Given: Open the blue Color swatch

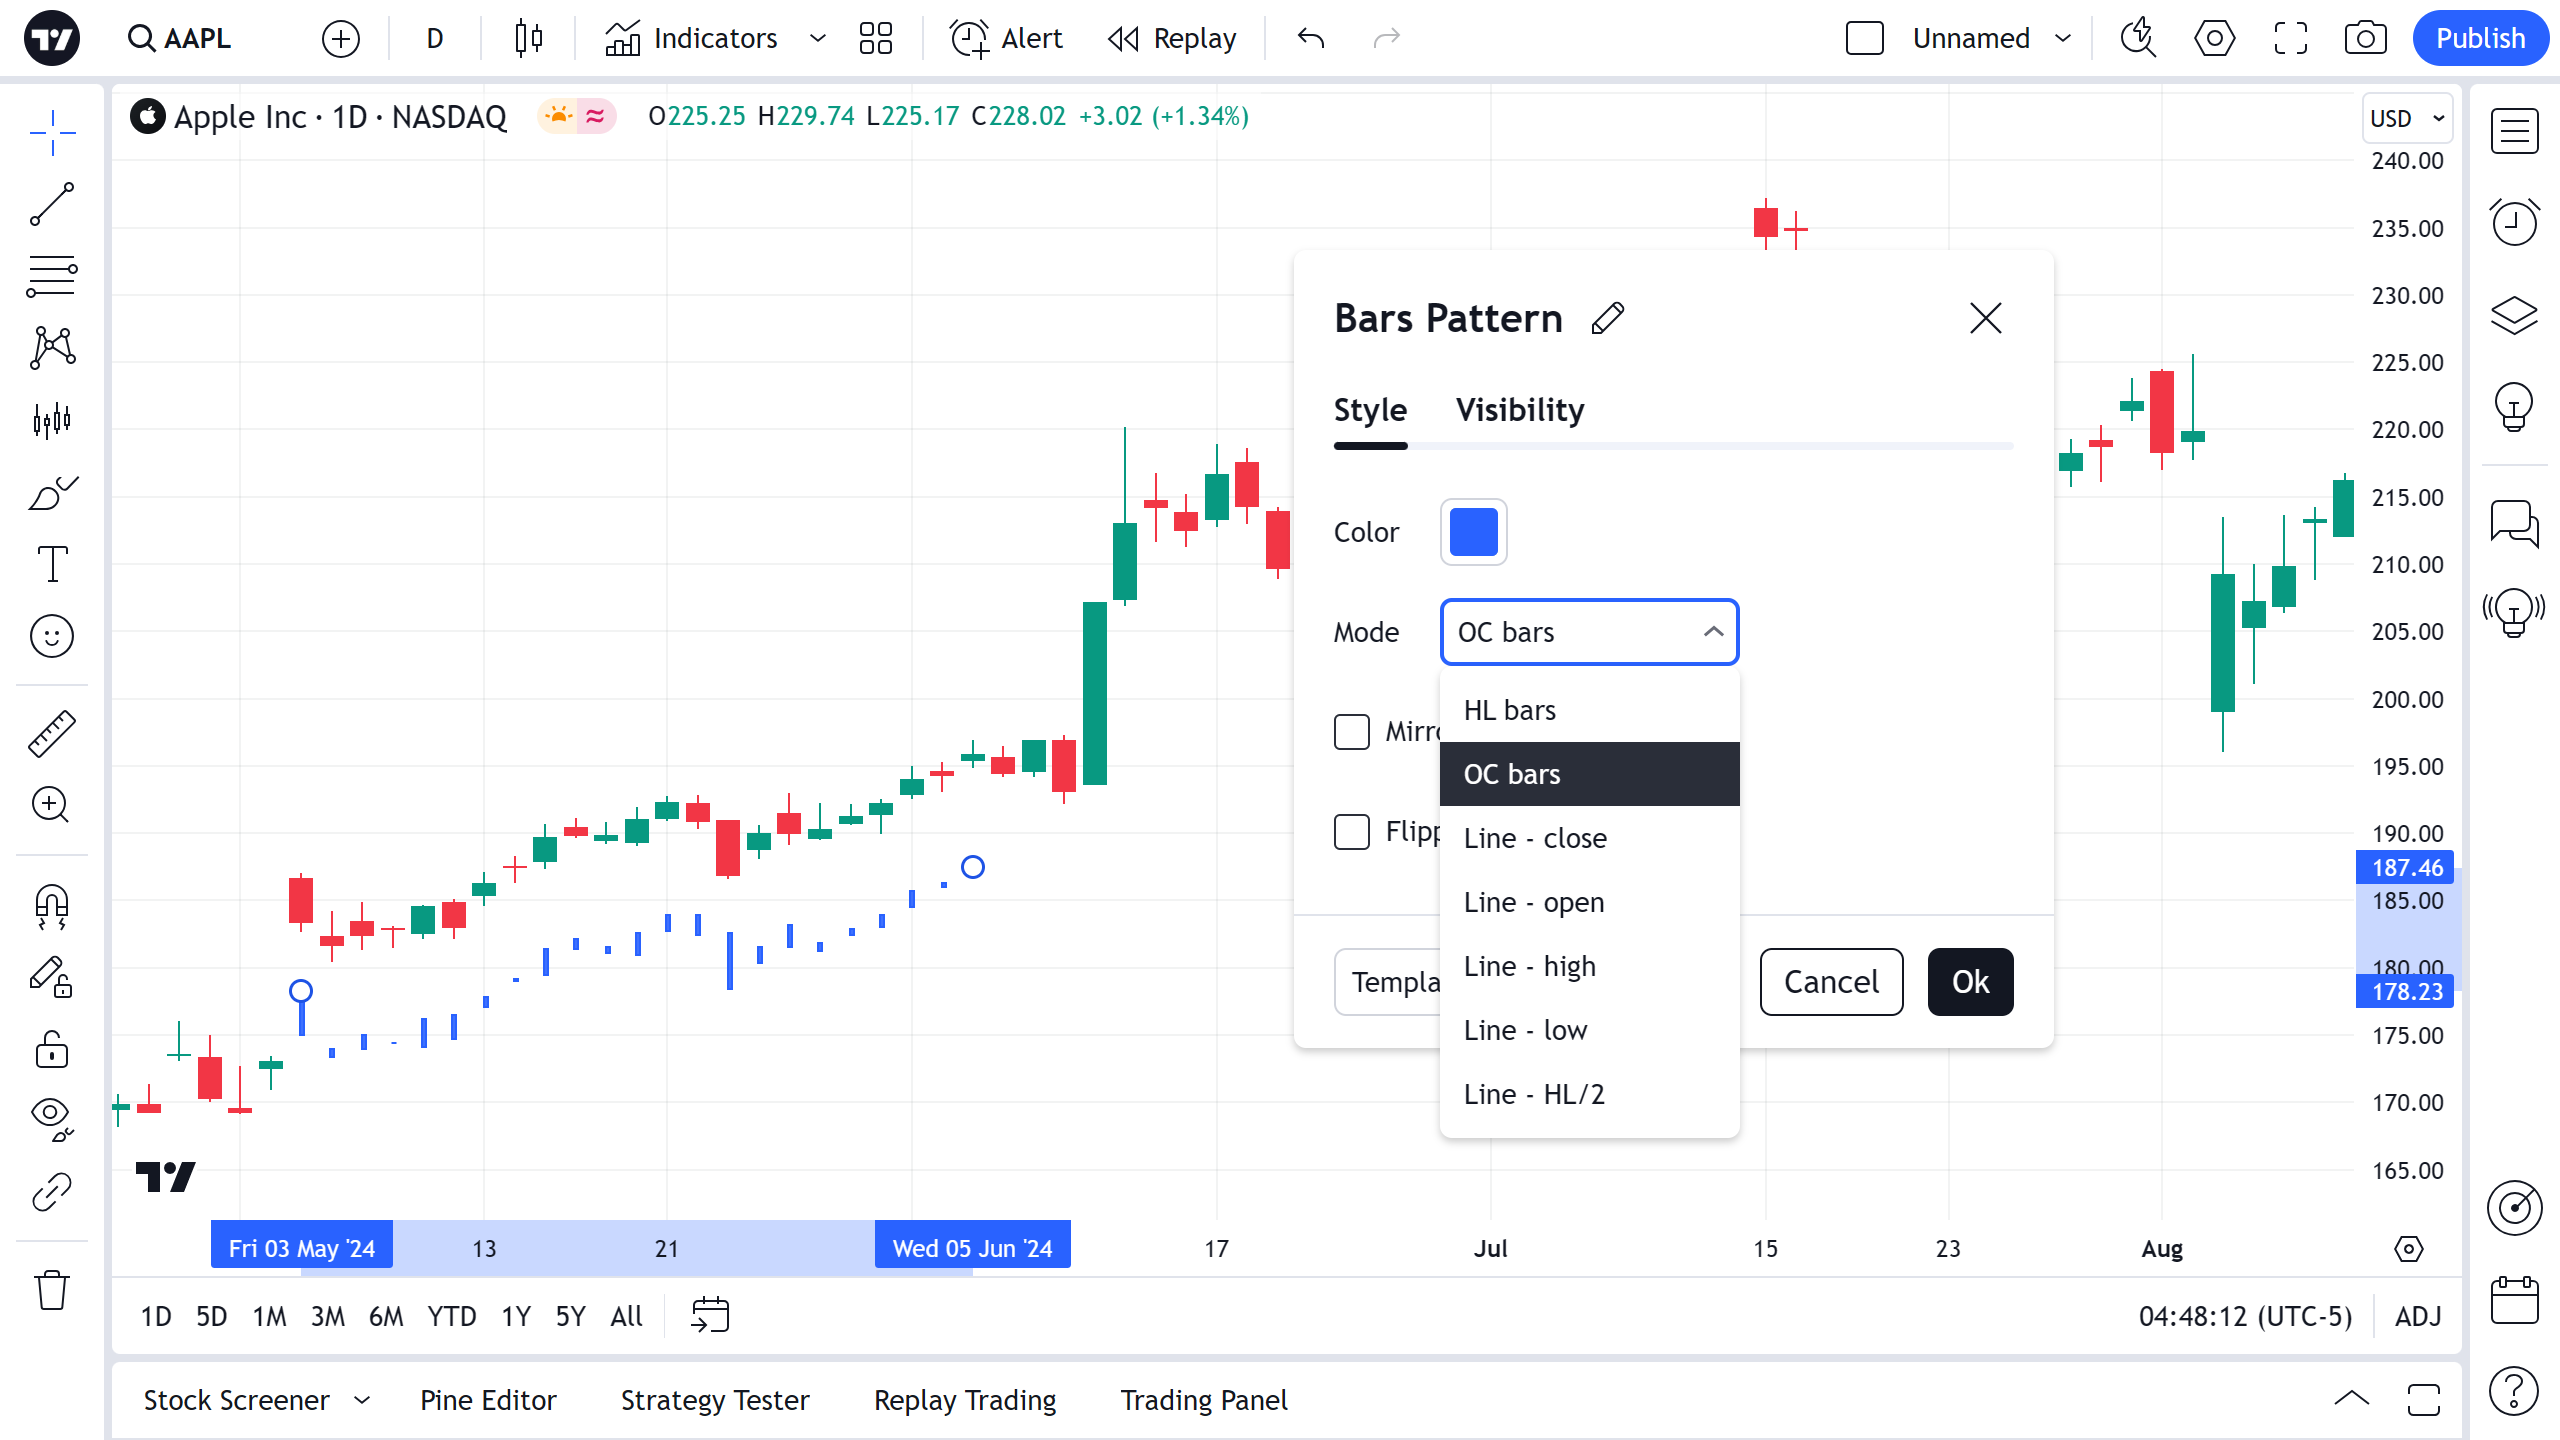Looking at the screenshot, I should point(1473,532).
